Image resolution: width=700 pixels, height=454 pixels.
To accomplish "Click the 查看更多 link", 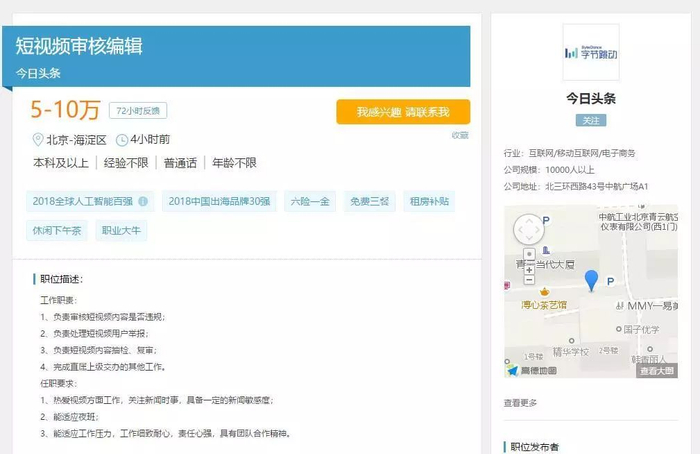I will tap(520, 403).
